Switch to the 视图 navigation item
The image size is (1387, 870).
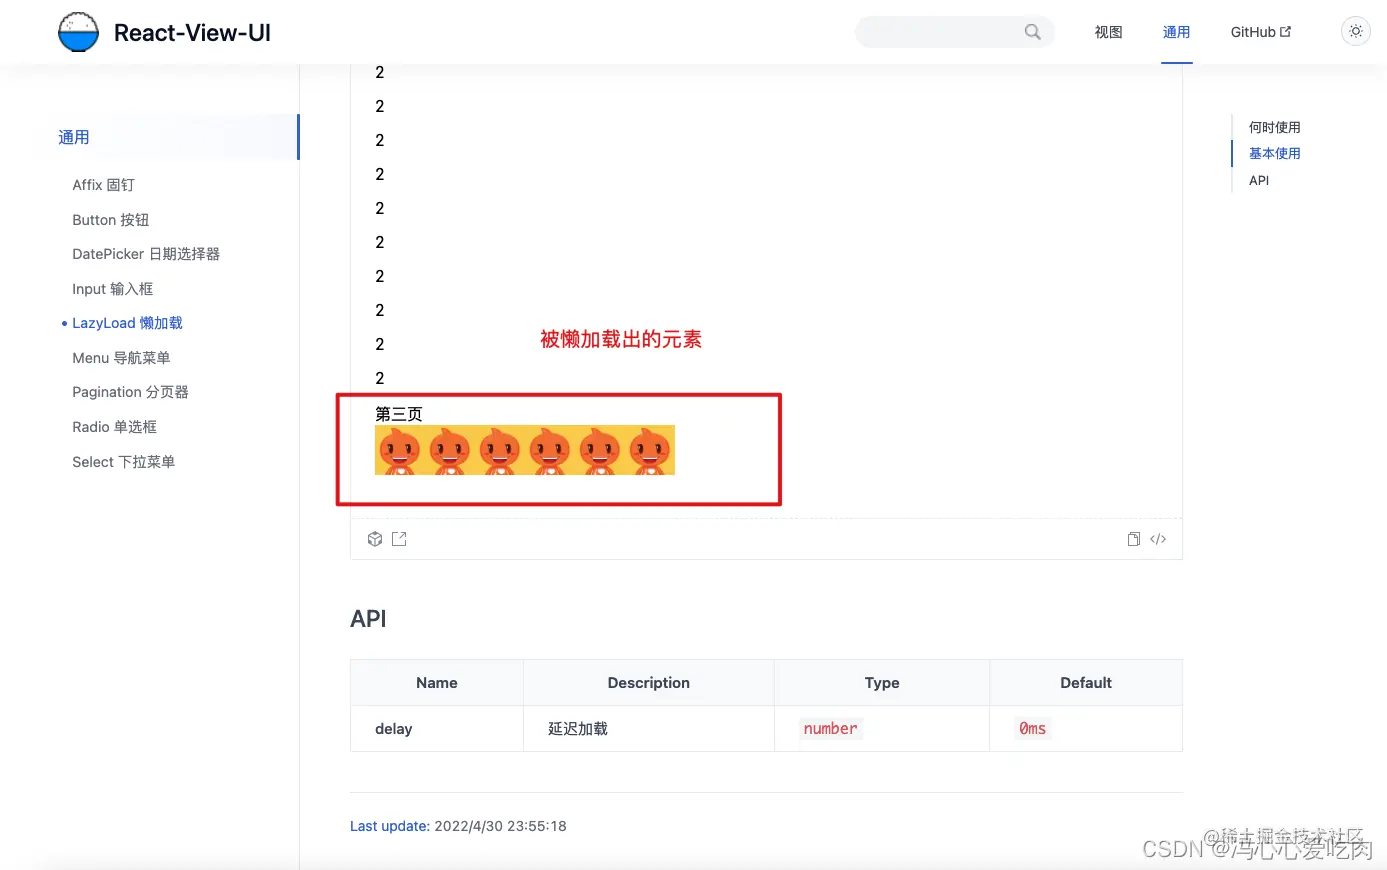coord(1108,31)
